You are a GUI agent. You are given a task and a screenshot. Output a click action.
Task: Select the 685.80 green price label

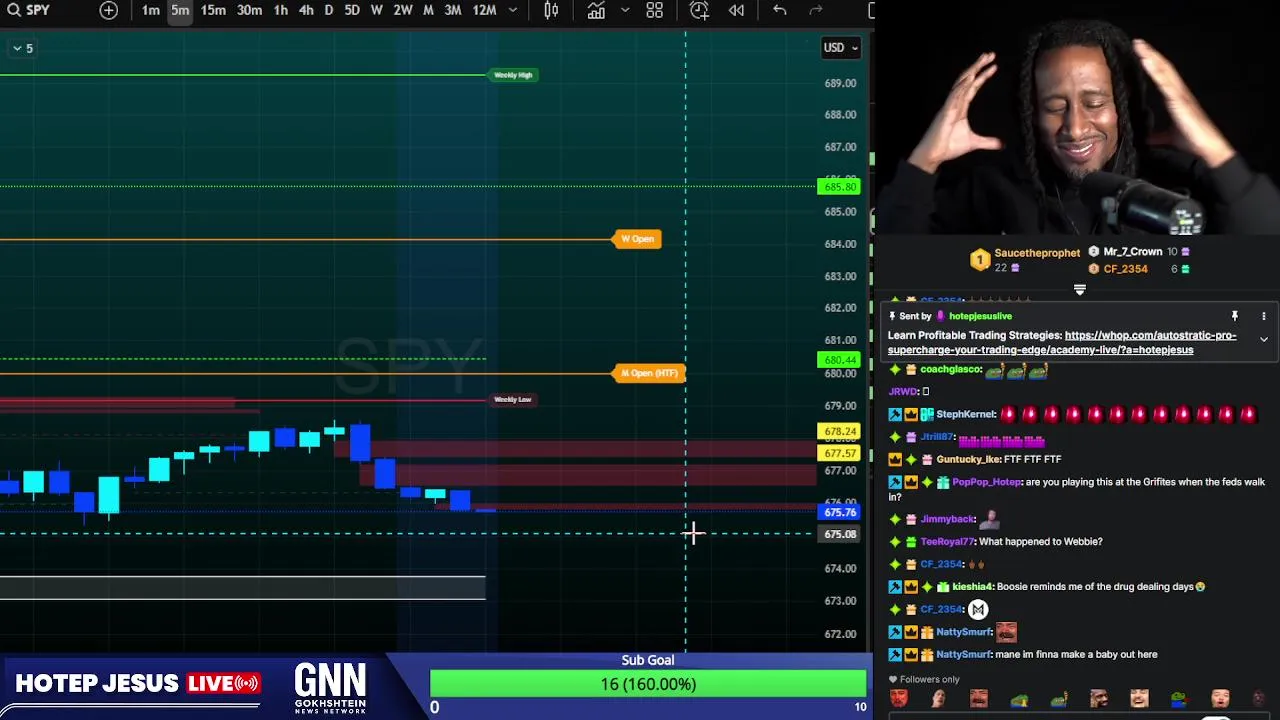(x=839, y=187)
